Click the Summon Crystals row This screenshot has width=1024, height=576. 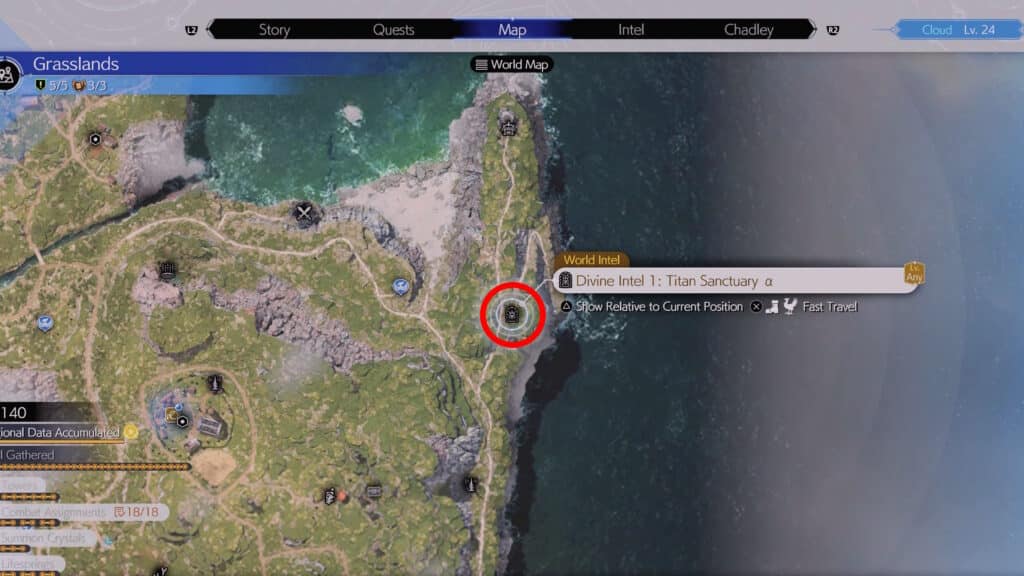tap(49, 538)
